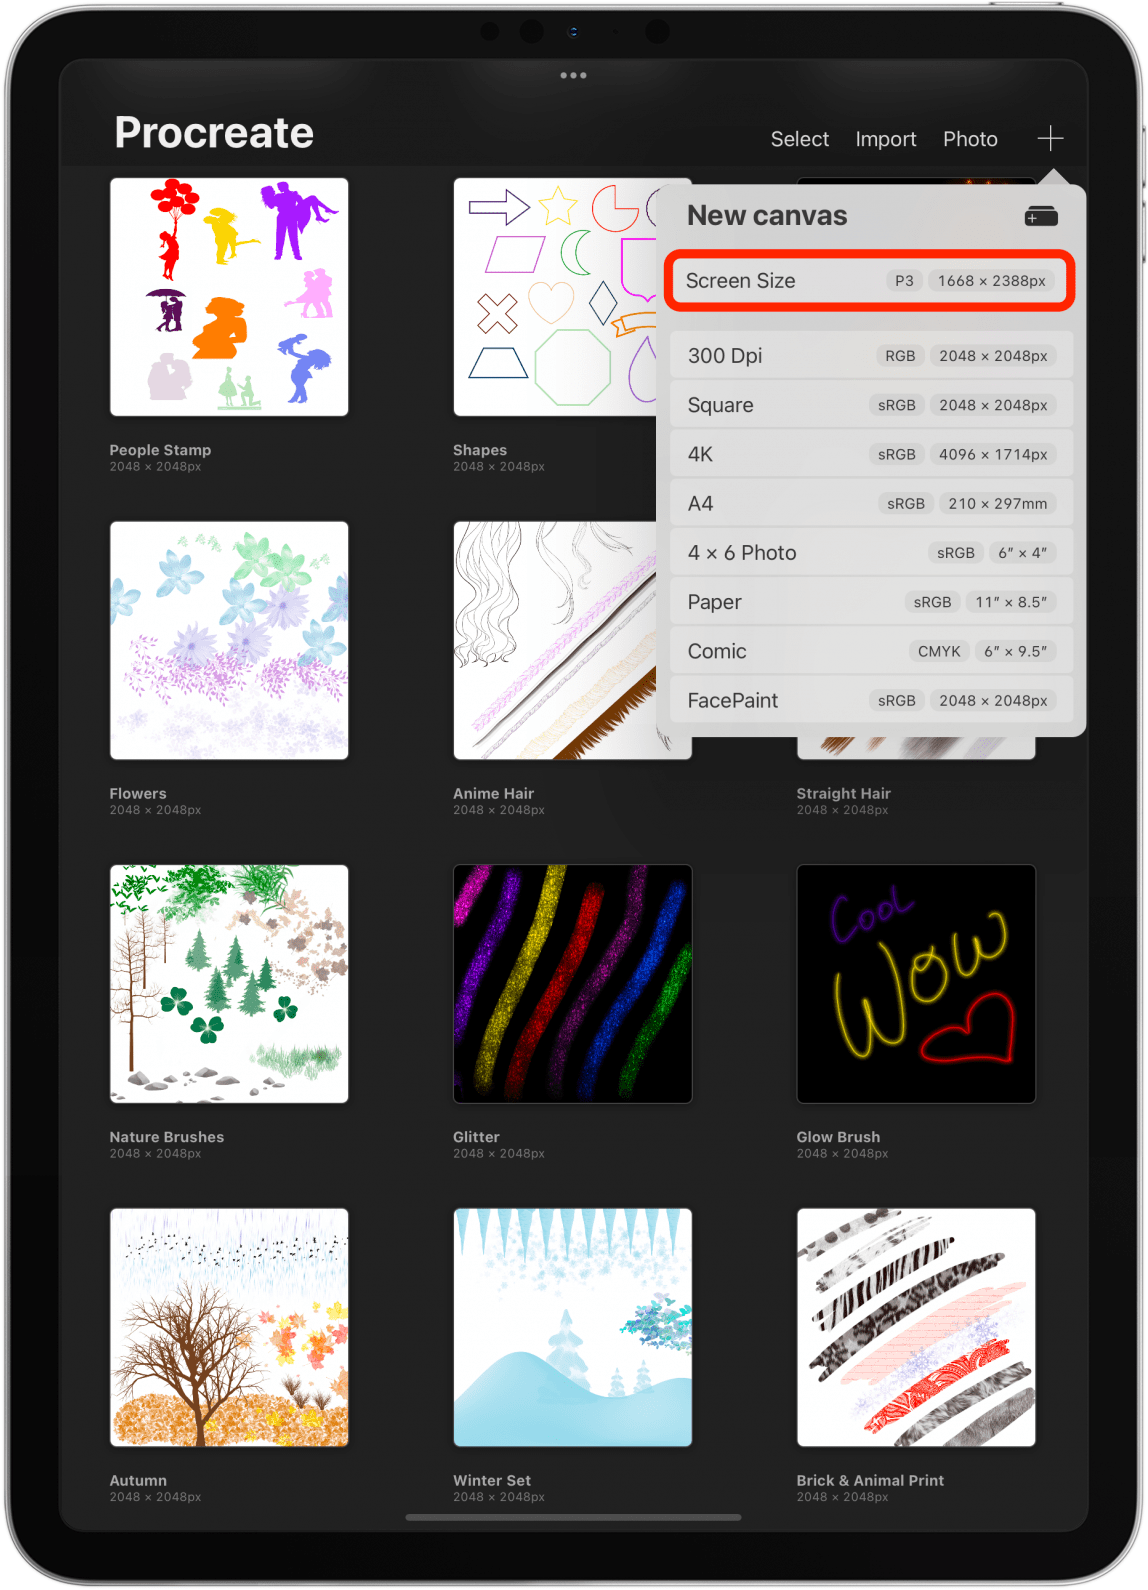
Task: Open the Glow Brush artwork
Action: pos(916,984)
